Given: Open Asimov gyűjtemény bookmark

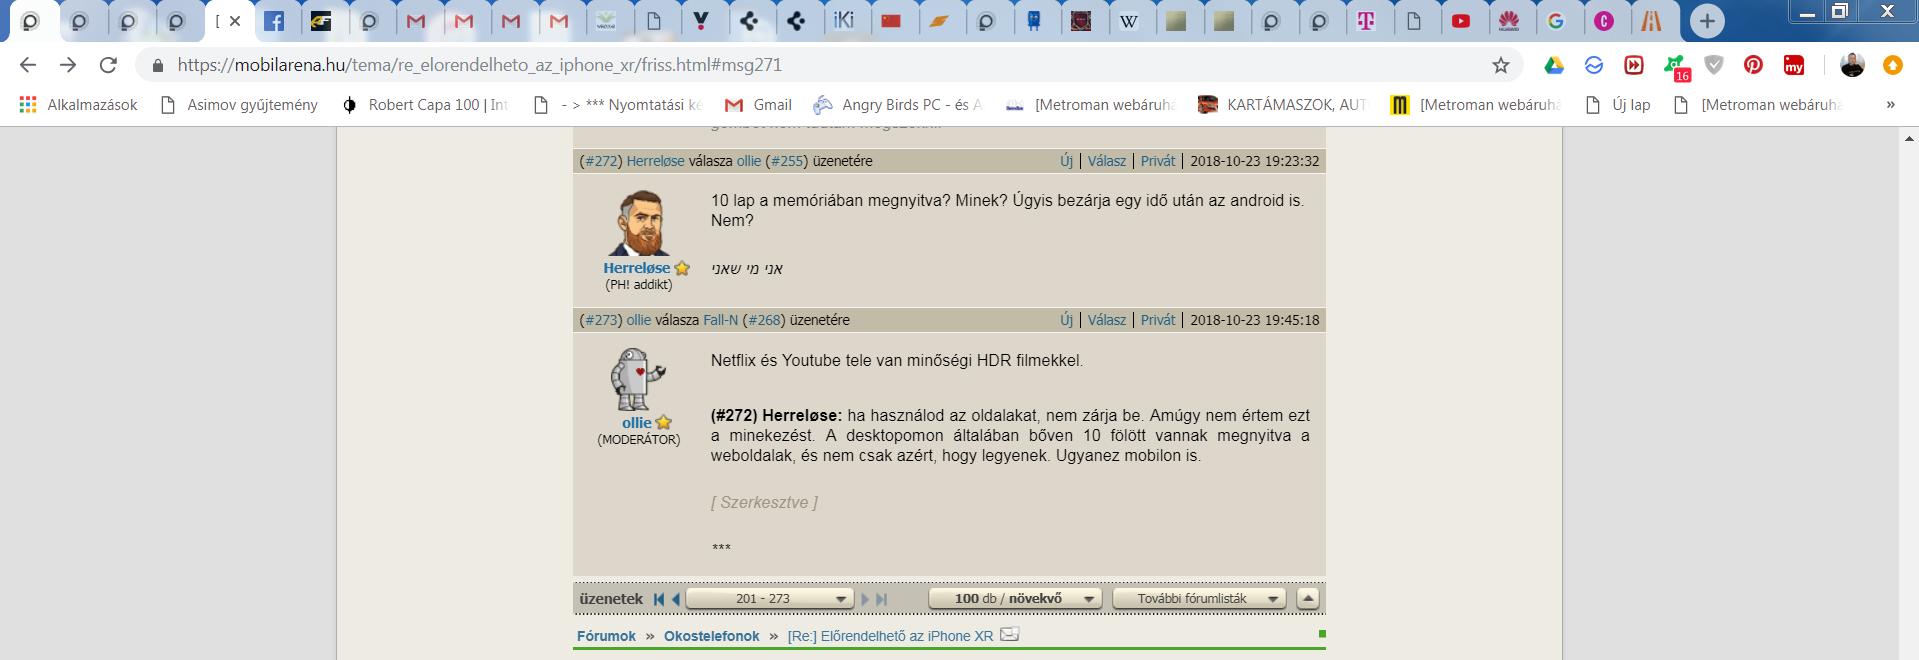Looking at the screenshot, I should point(239,104).
